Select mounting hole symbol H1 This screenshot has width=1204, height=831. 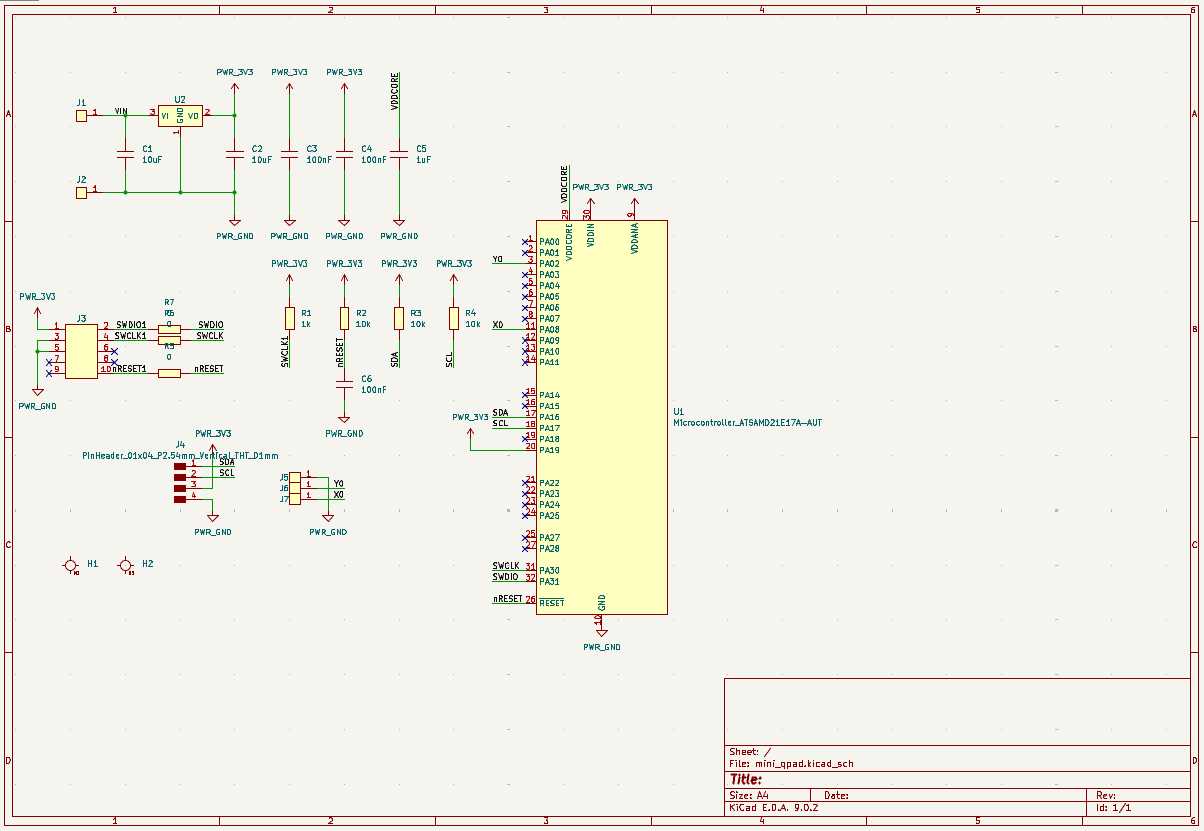[x=70, y=564]
